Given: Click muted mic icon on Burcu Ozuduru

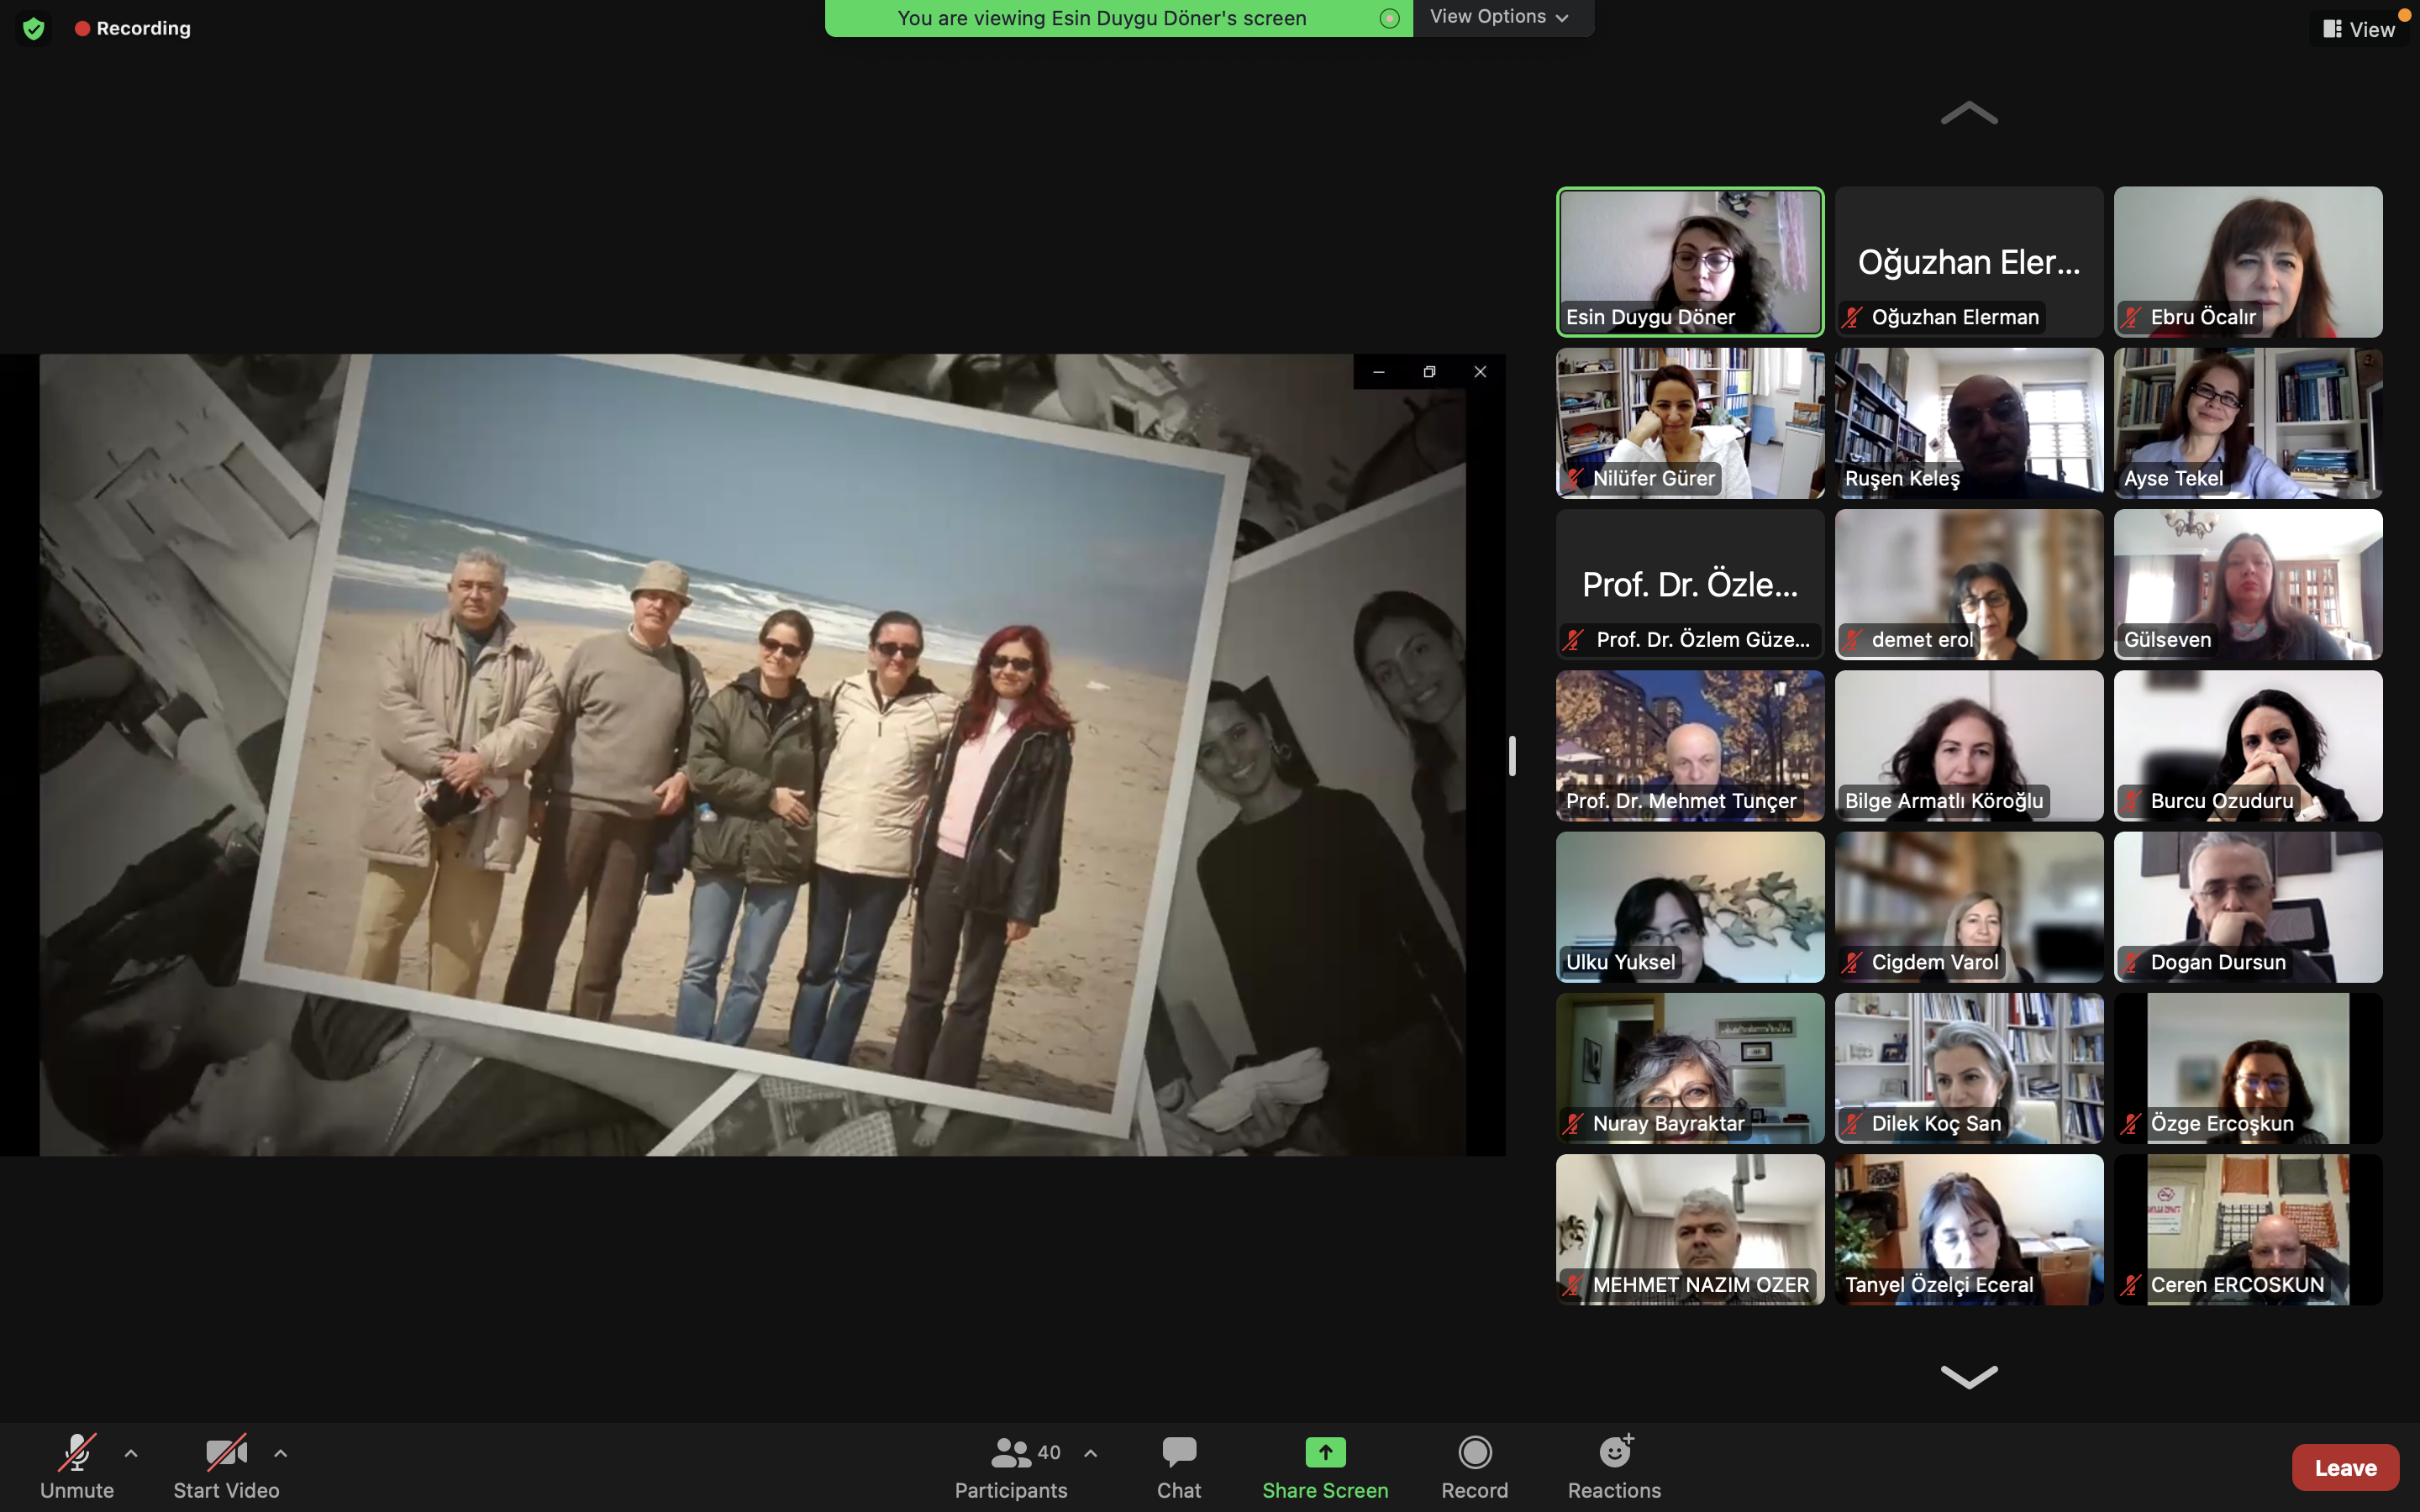Looking at the screenshot, I should coord(2131,802).
